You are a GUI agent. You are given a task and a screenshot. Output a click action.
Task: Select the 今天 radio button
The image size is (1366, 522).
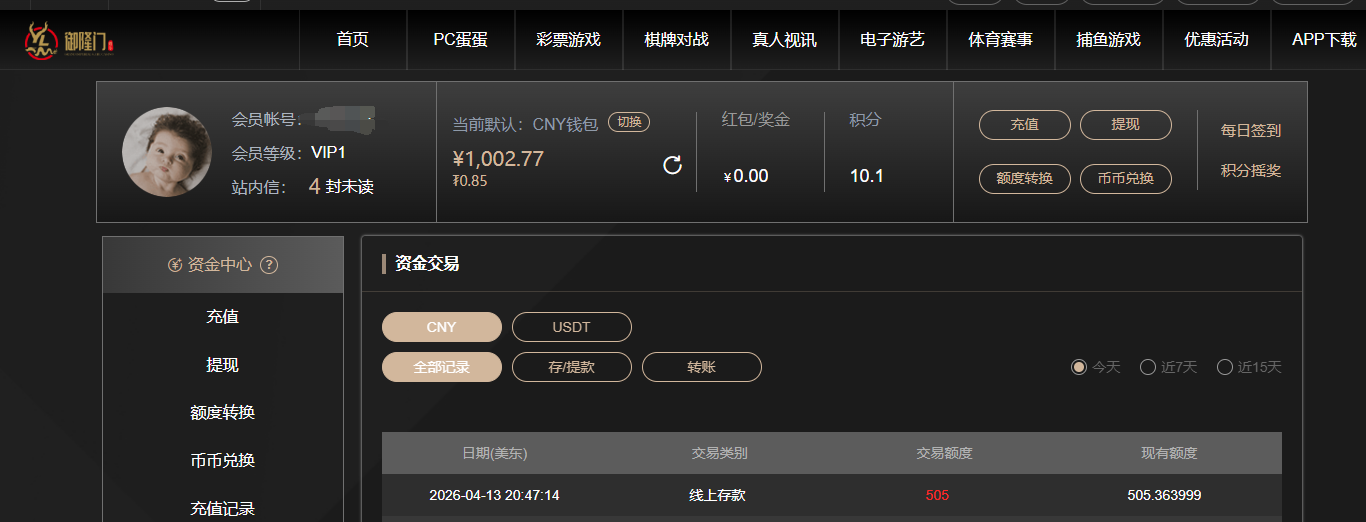(x=1079, y=367)
